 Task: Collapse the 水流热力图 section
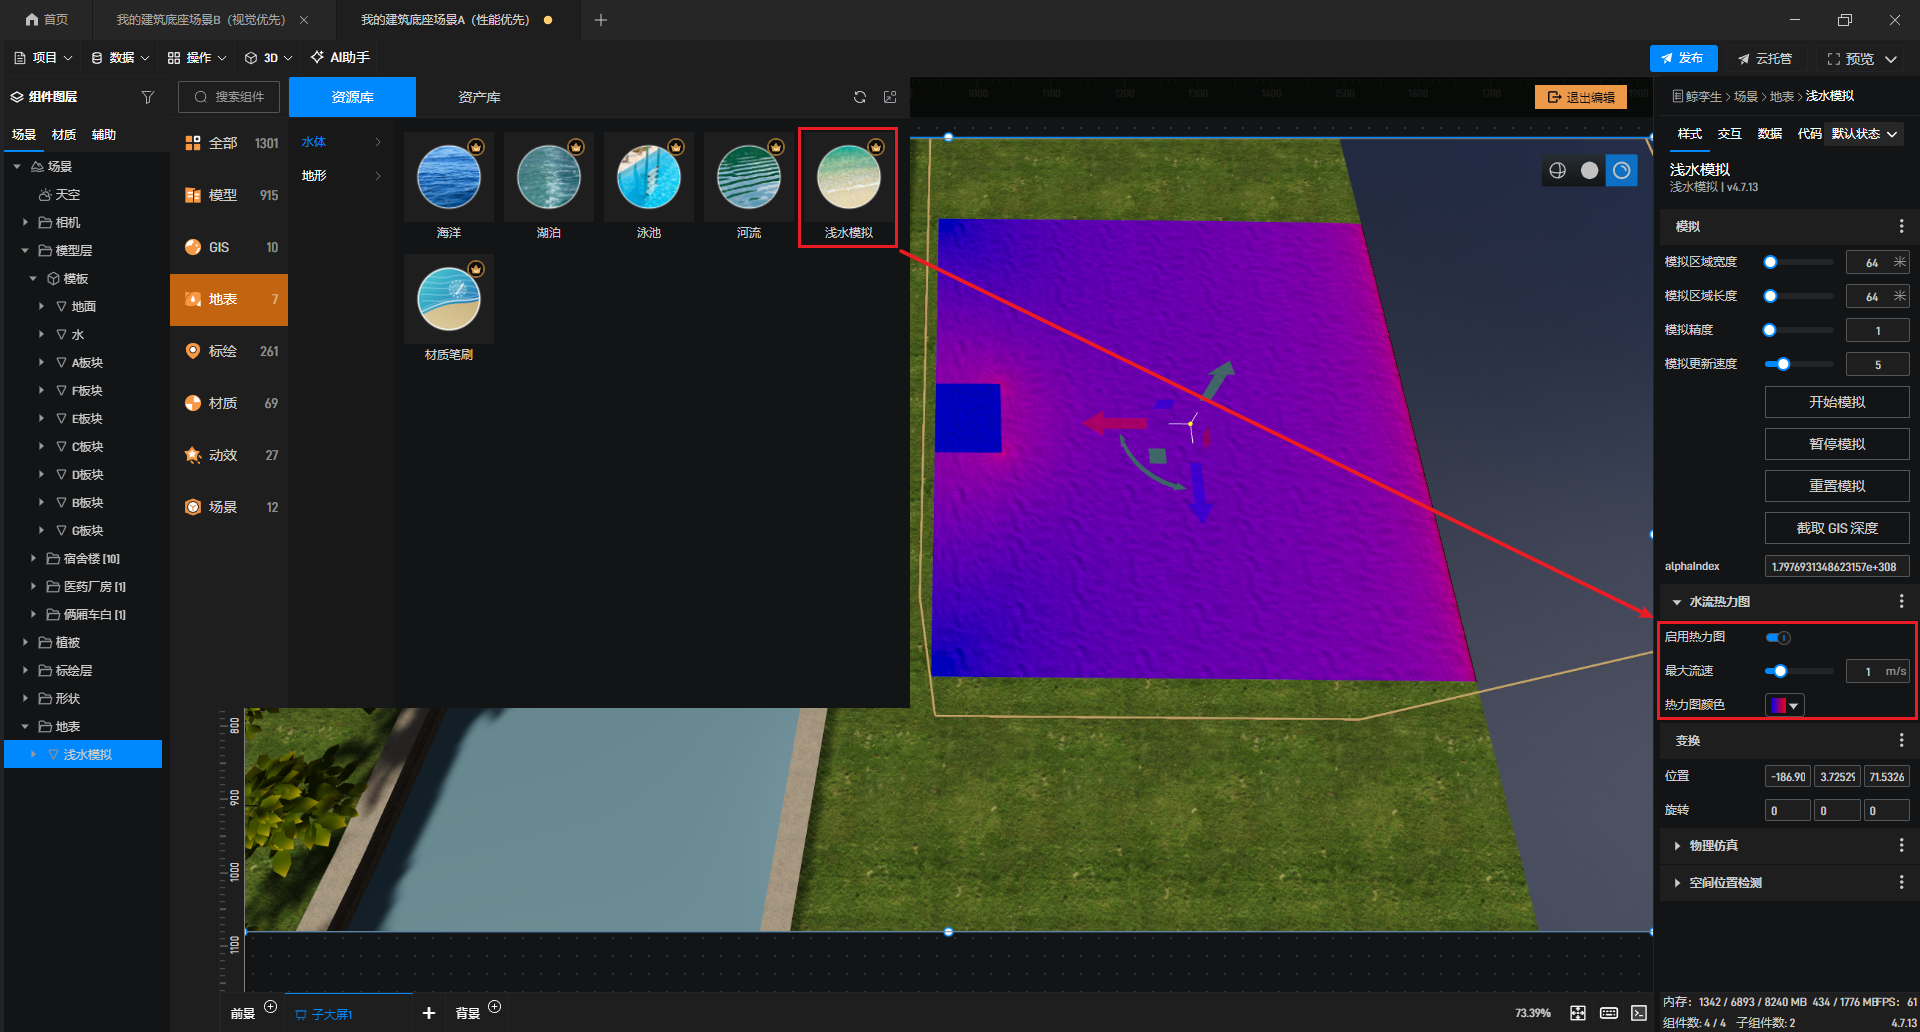point(1677,602)
